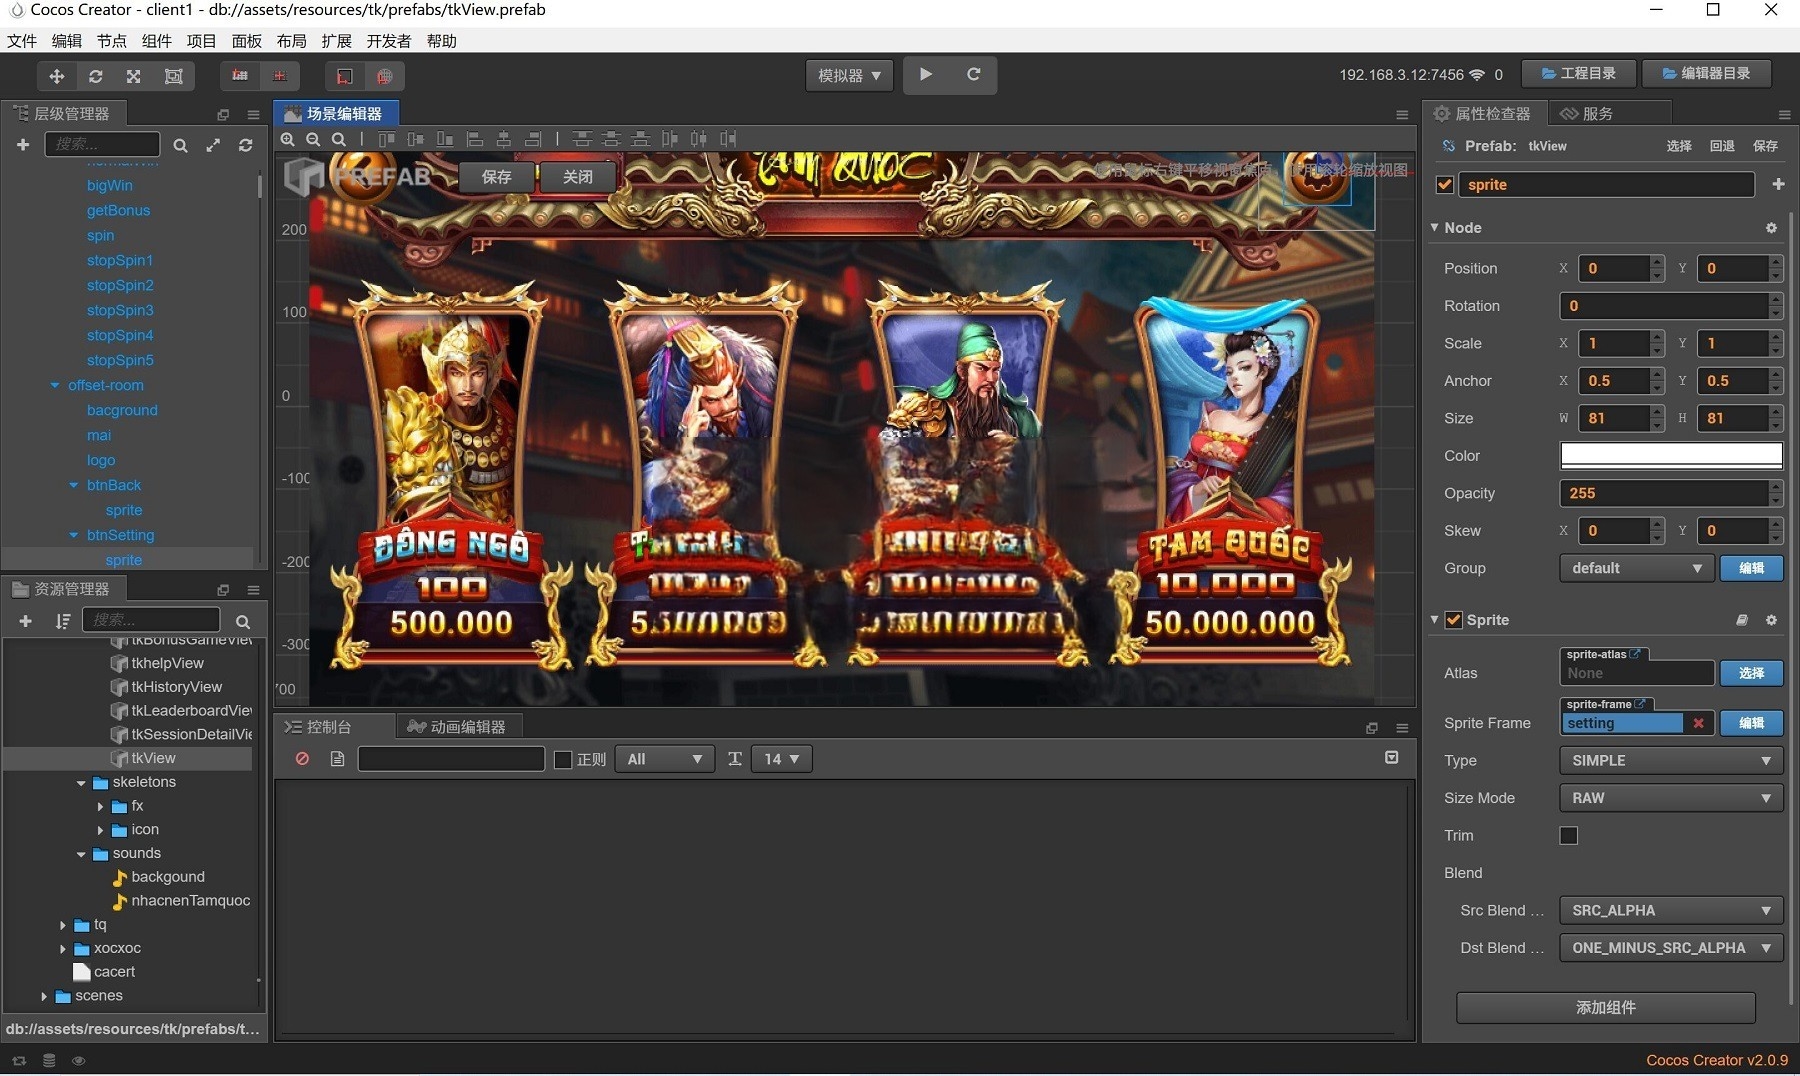Open the Src Blend SRC_ALPHA dropdown
The image size is (1800, 1076).
tap(1671, 911)
